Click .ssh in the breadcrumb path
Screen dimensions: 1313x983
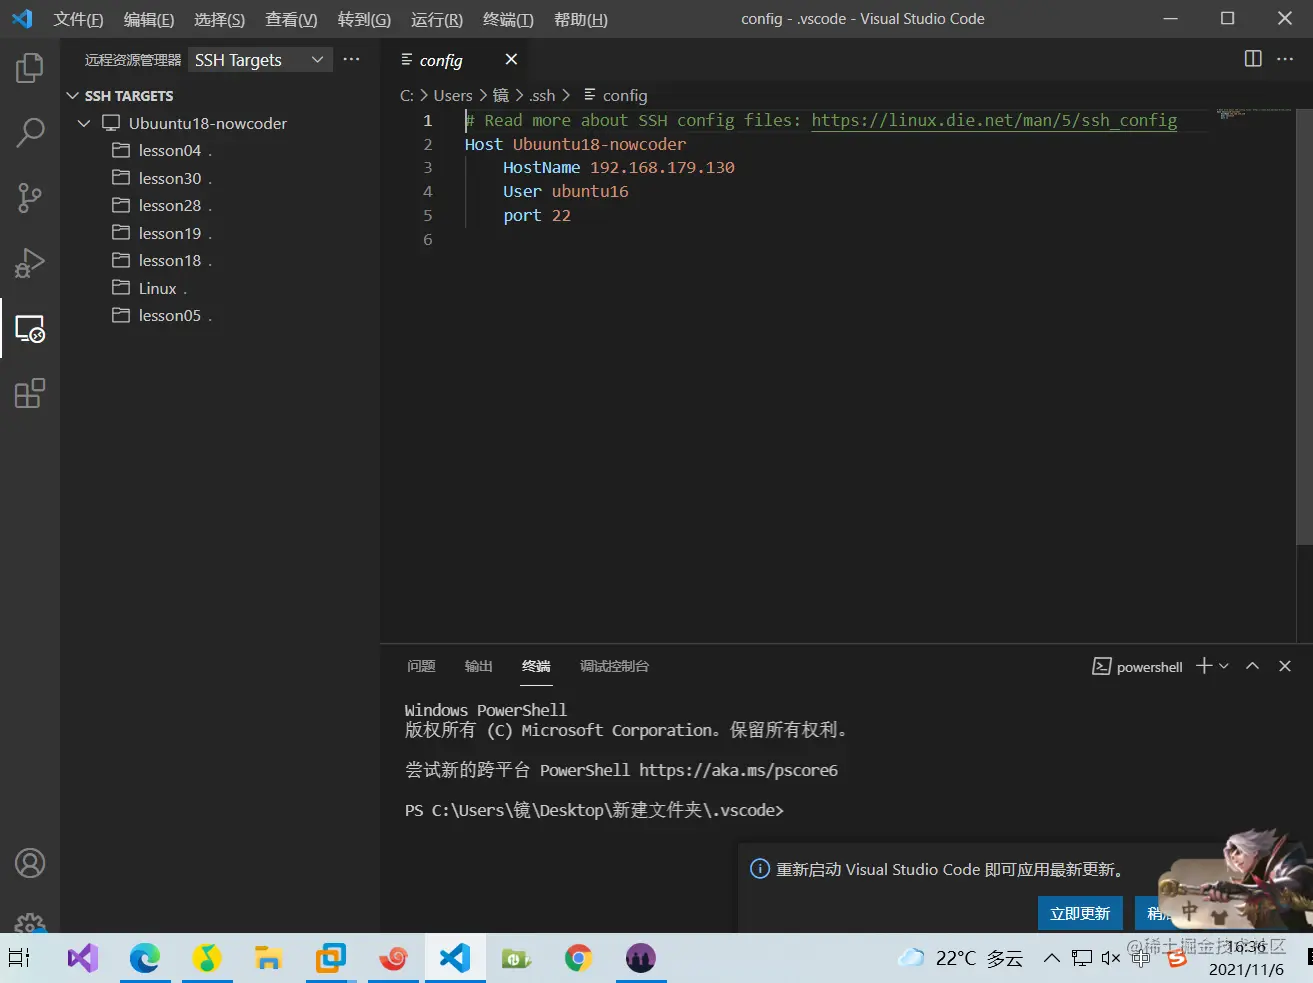[543, 95]
